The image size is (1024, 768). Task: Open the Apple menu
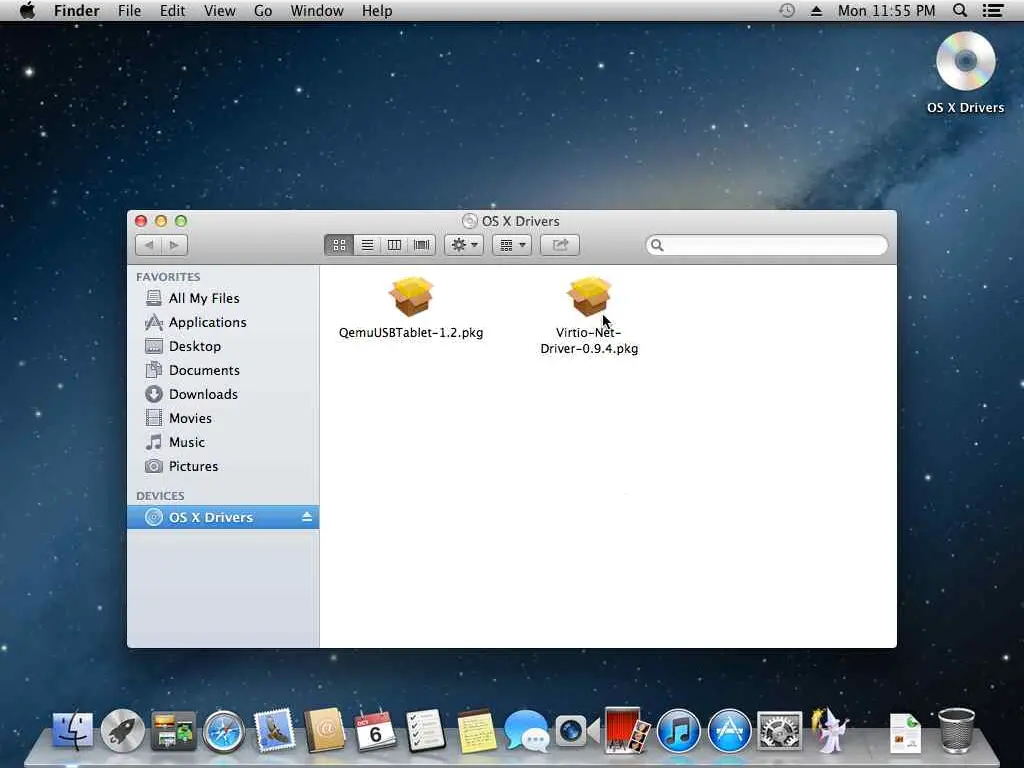(27, 10)
